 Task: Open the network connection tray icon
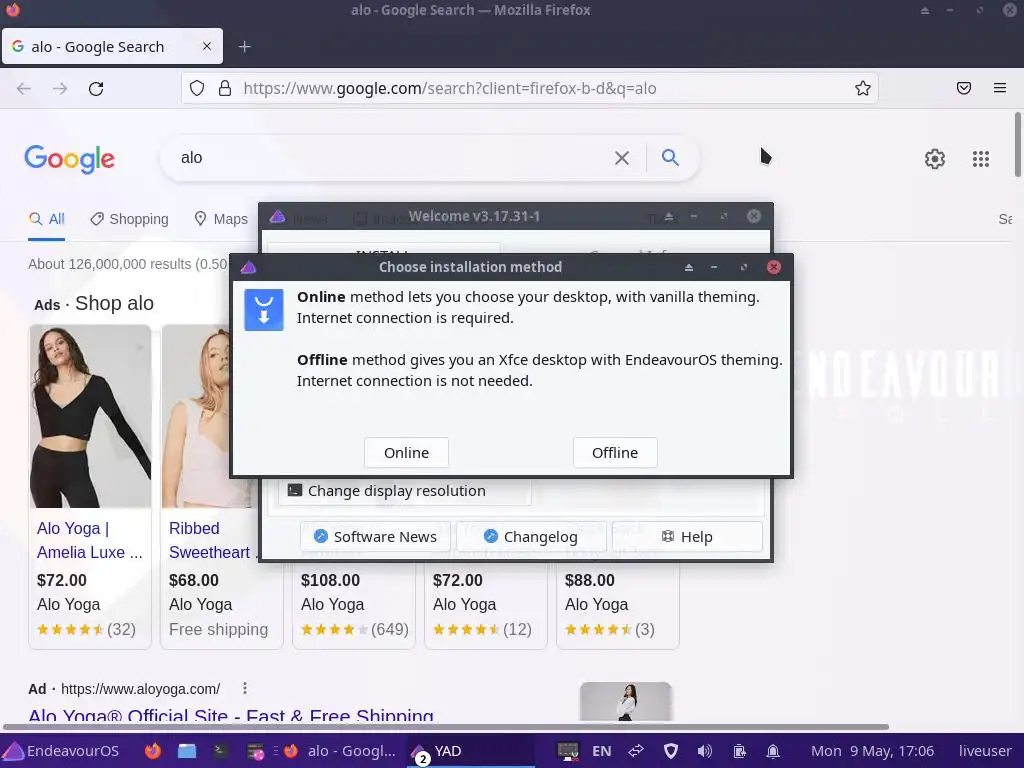coord(636,751)
